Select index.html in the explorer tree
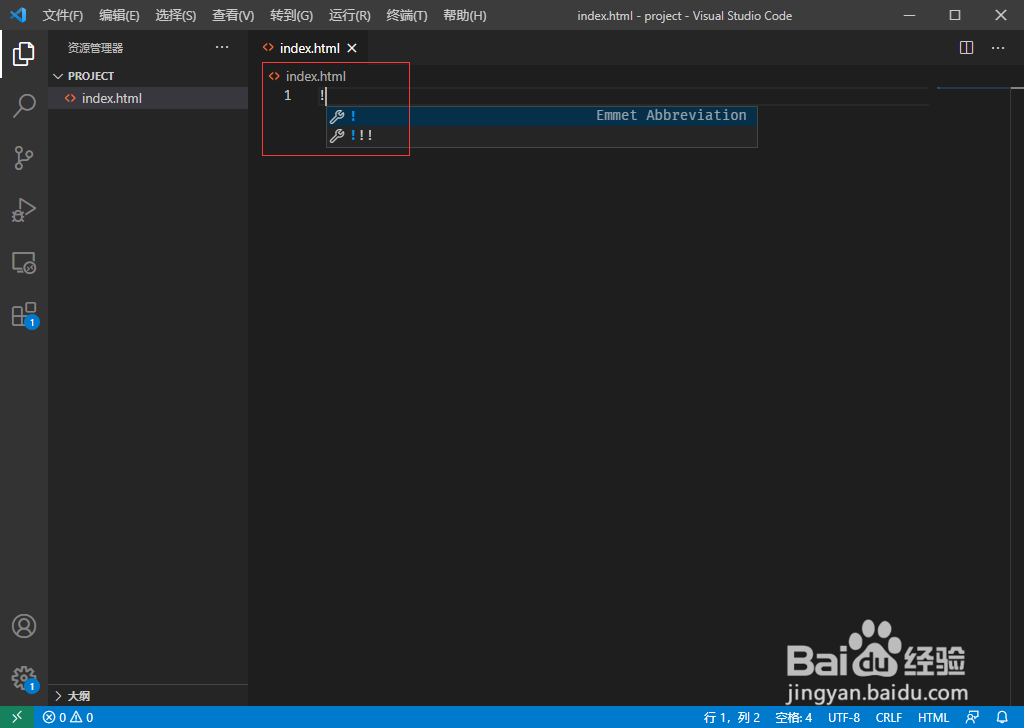 coord(148,98)
